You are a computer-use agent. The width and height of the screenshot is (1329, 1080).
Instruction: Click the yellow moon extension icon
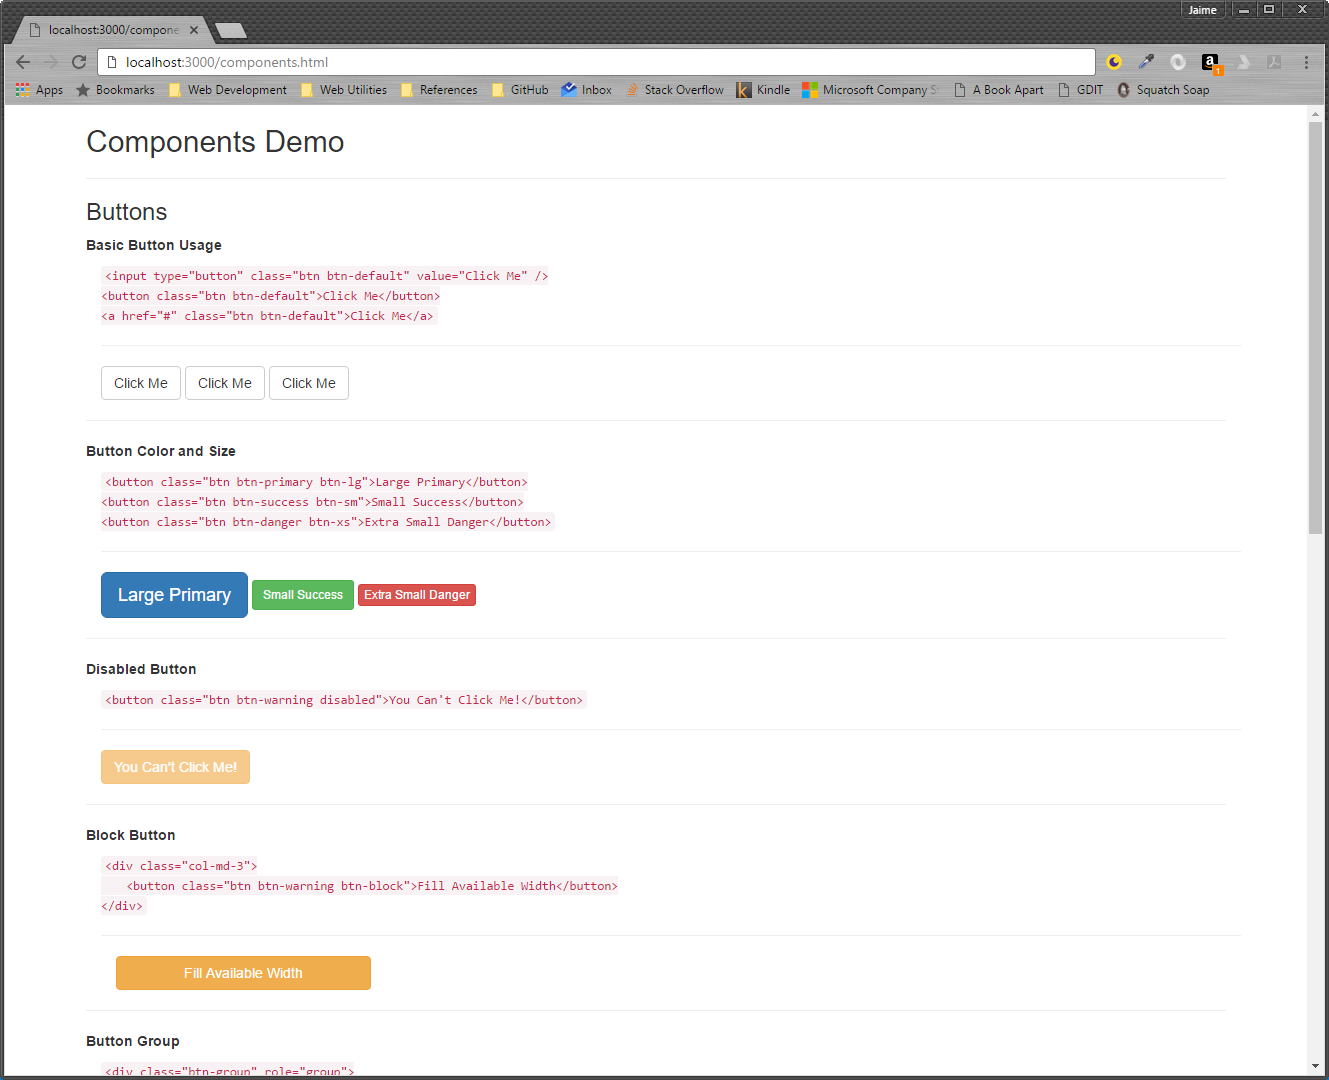pyautogui.click(x=1114, y=62)
